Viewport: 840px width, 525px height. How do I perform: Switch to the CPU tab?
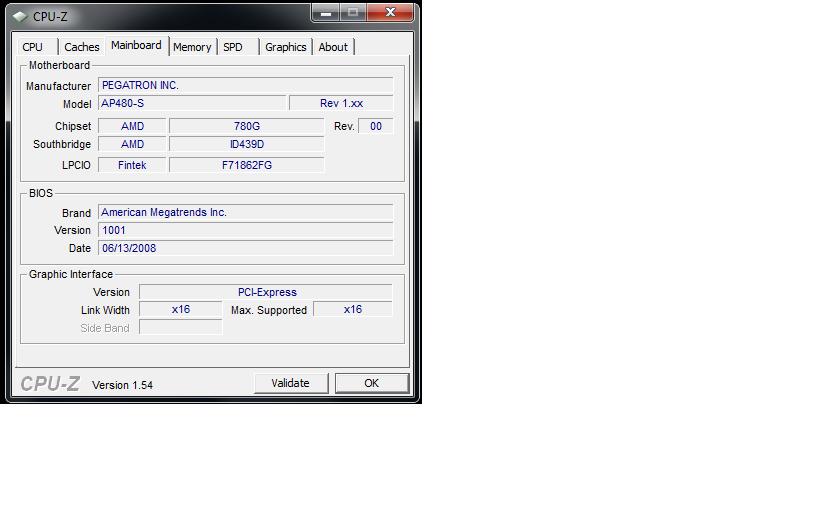tap(36, 47)
